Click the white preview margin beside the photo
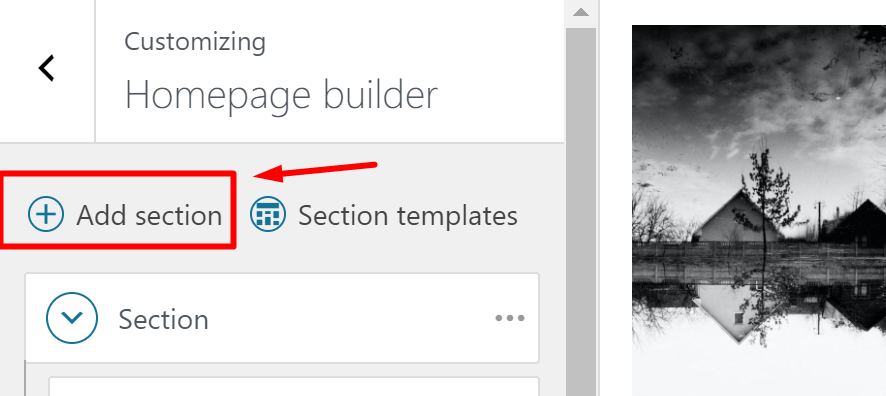Screen dimensions: 886x396 tap(615, 210)
